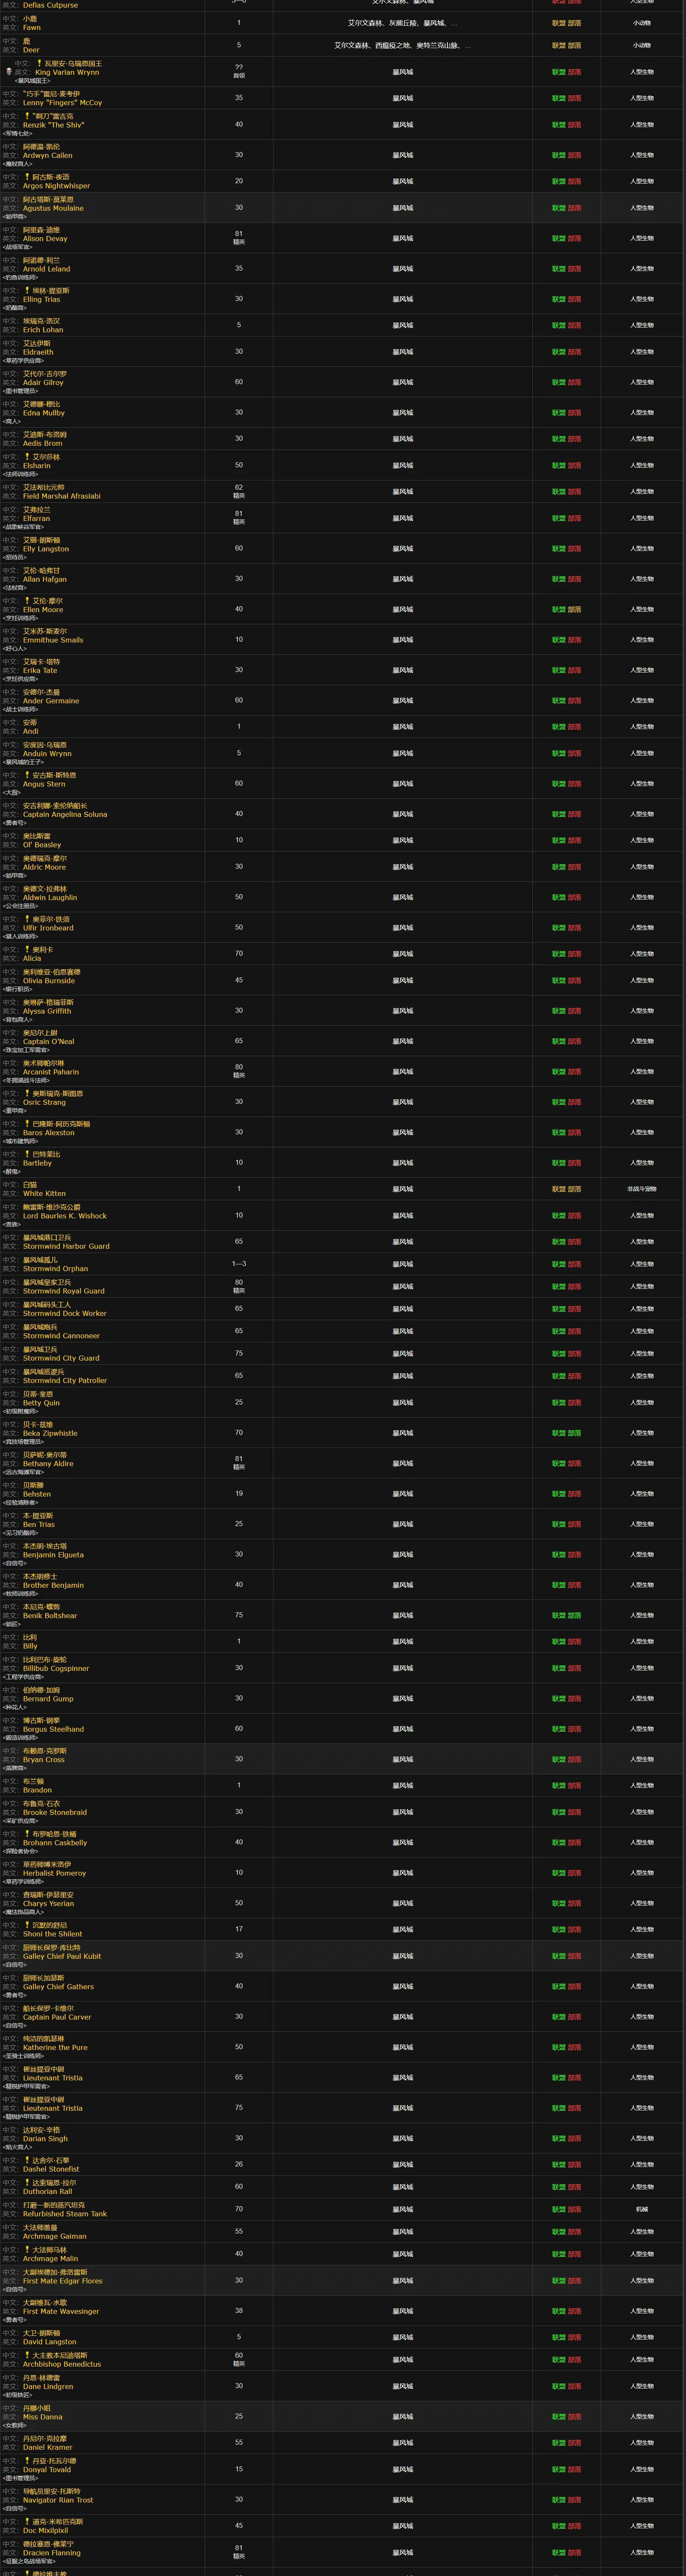686x2576 pixels.
Task: Click the quest exclamation icon for Ulfir Ironbeard
Action: point(28,919)
